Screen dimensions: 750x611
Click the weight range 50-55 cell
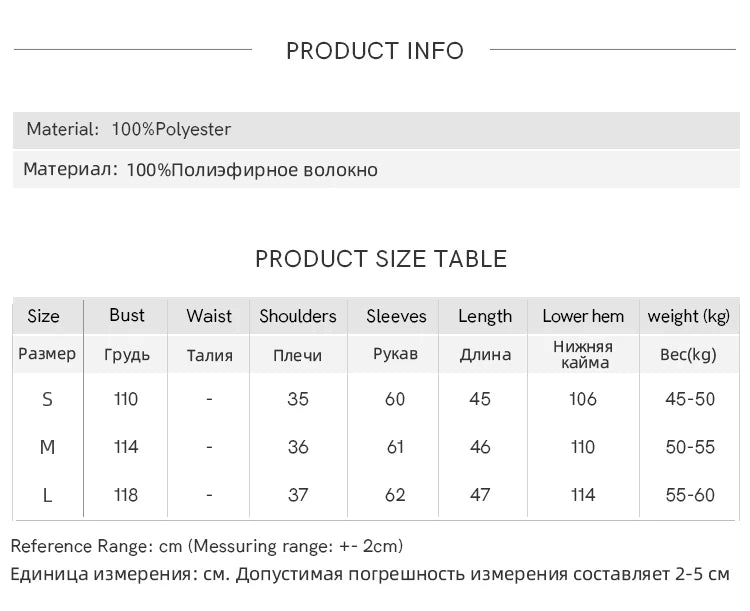(x=690, y=447)
